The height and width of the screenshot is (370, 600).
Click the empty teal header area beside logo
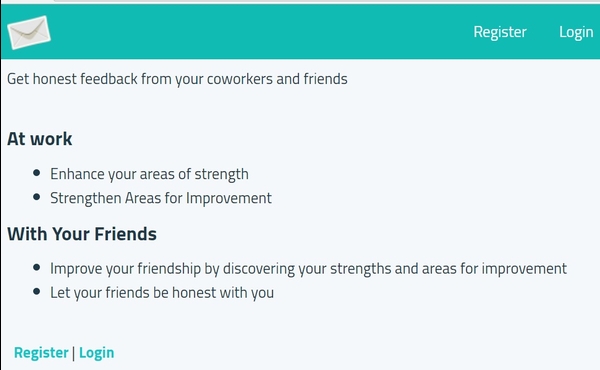tap(260, 32)
